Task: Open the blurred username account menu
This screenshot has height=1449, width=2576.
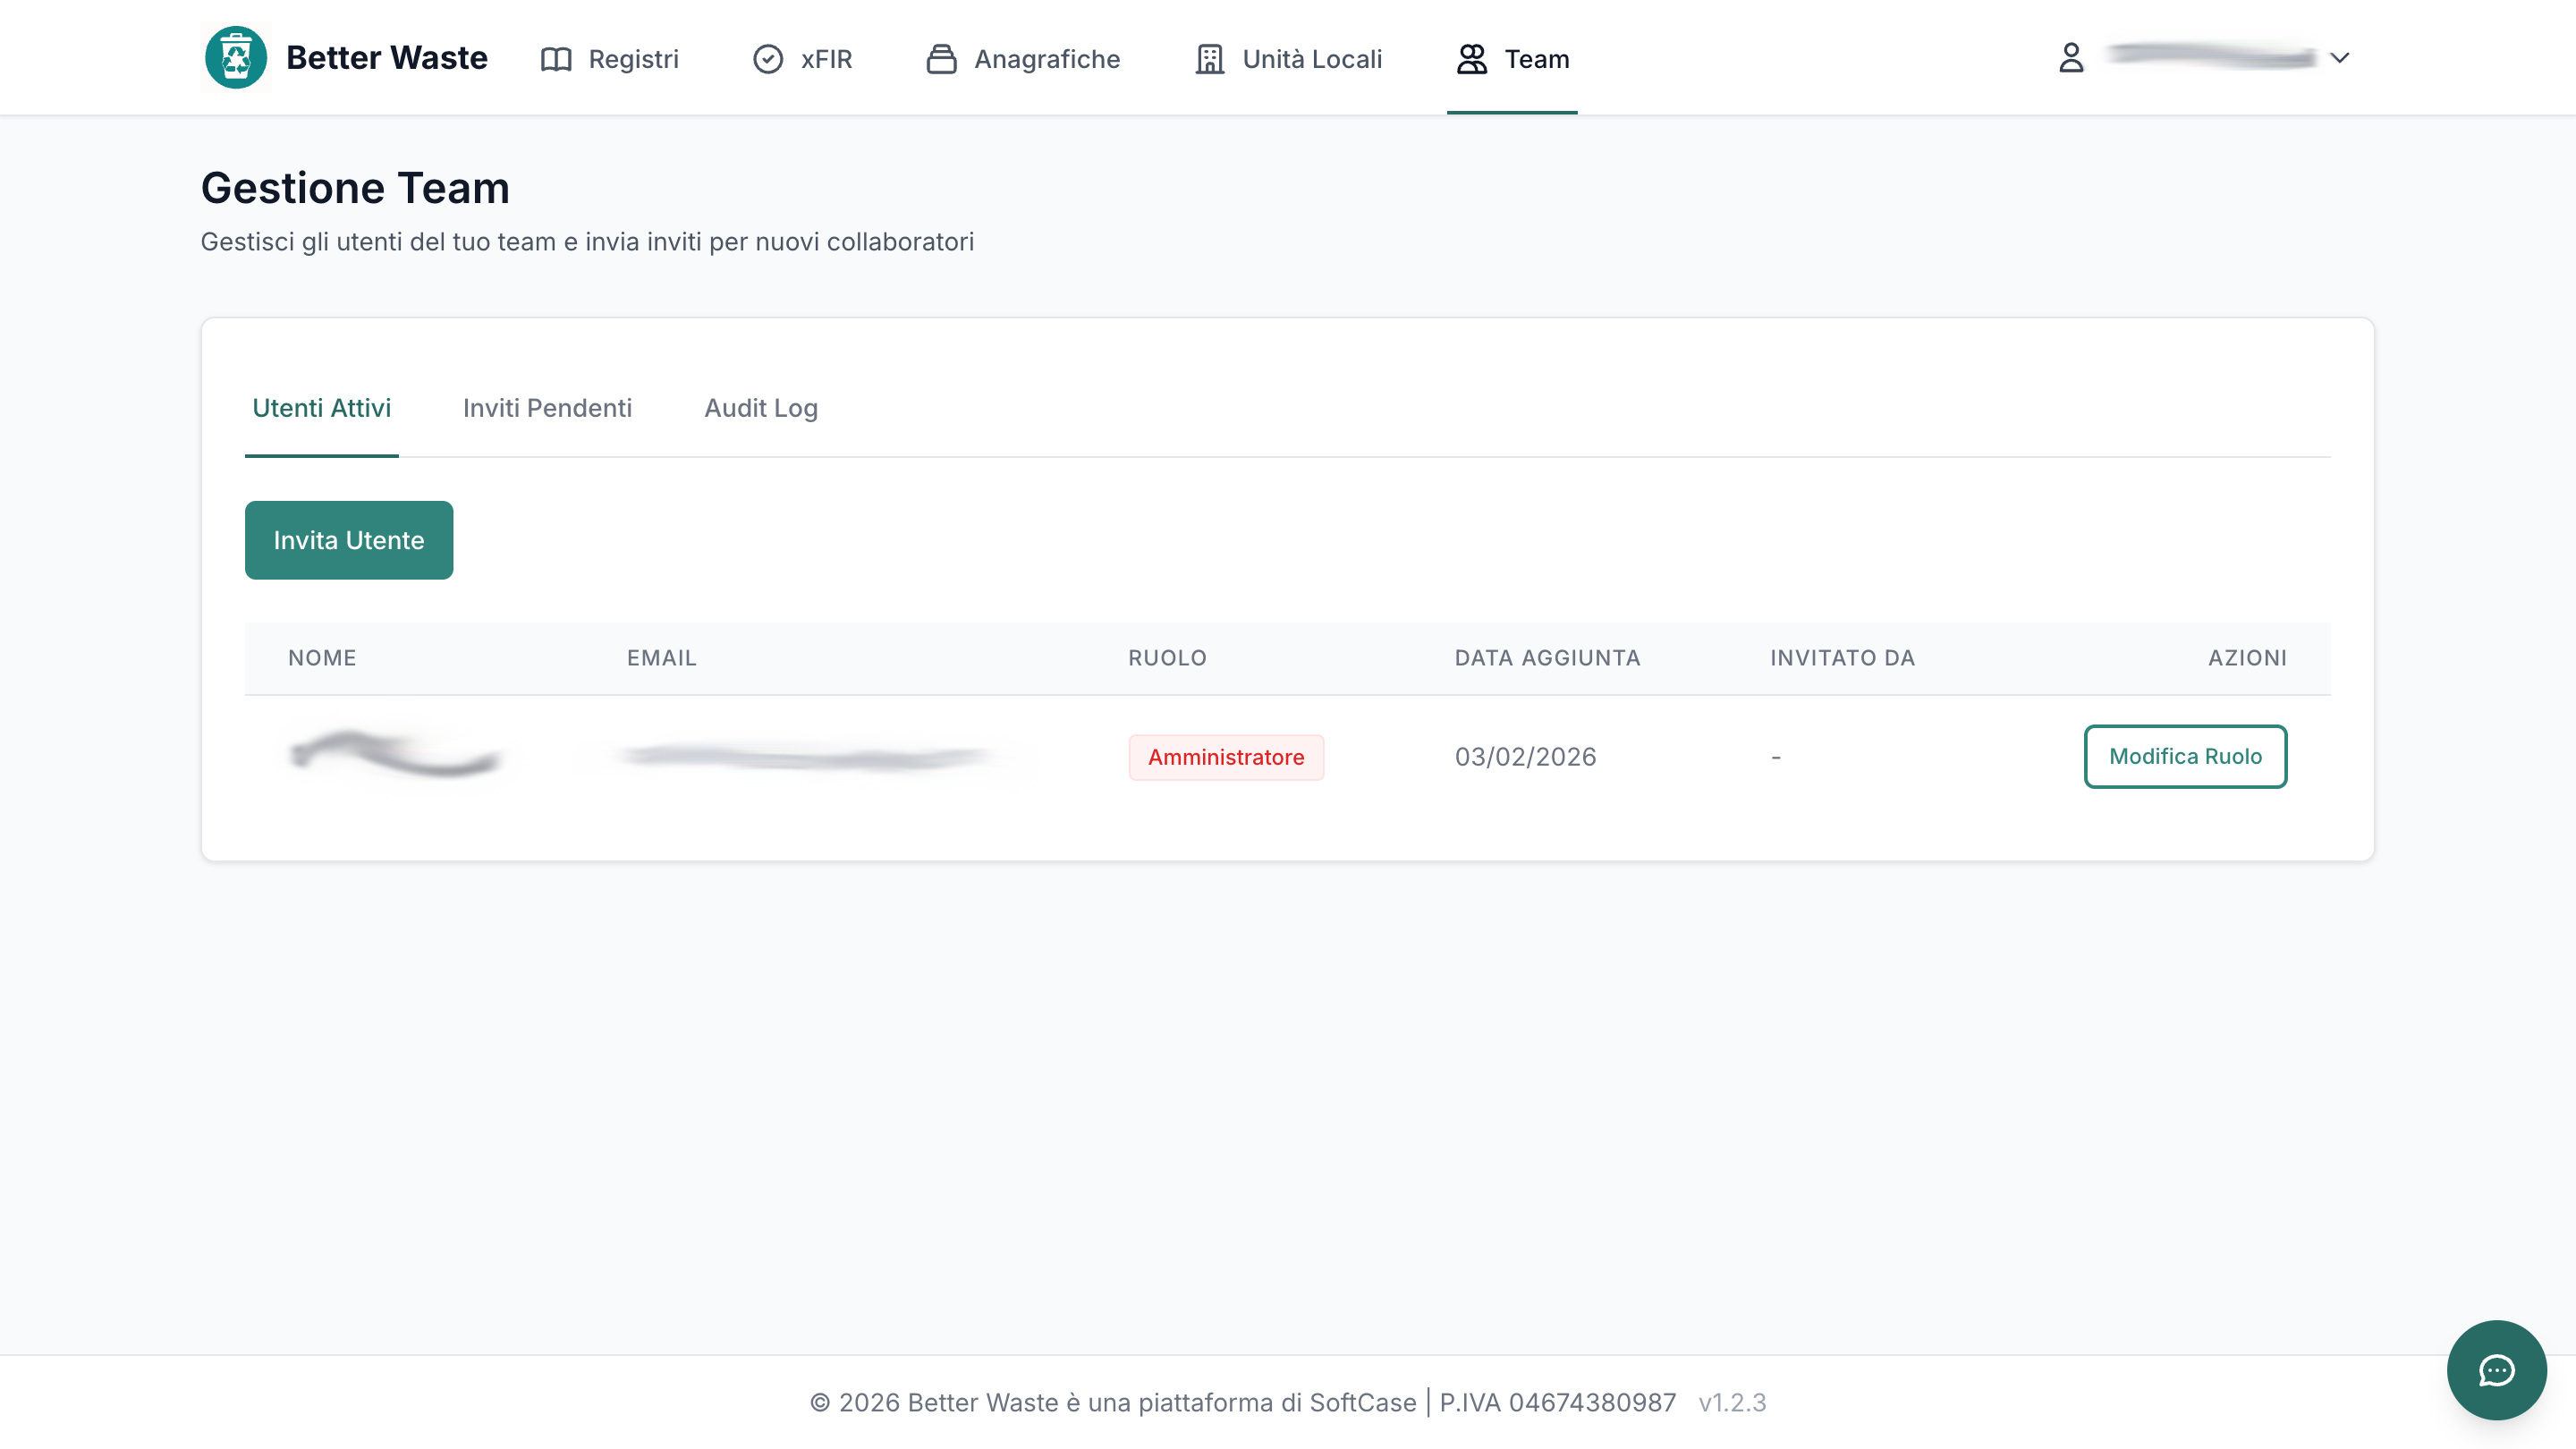Action: 2211,57
